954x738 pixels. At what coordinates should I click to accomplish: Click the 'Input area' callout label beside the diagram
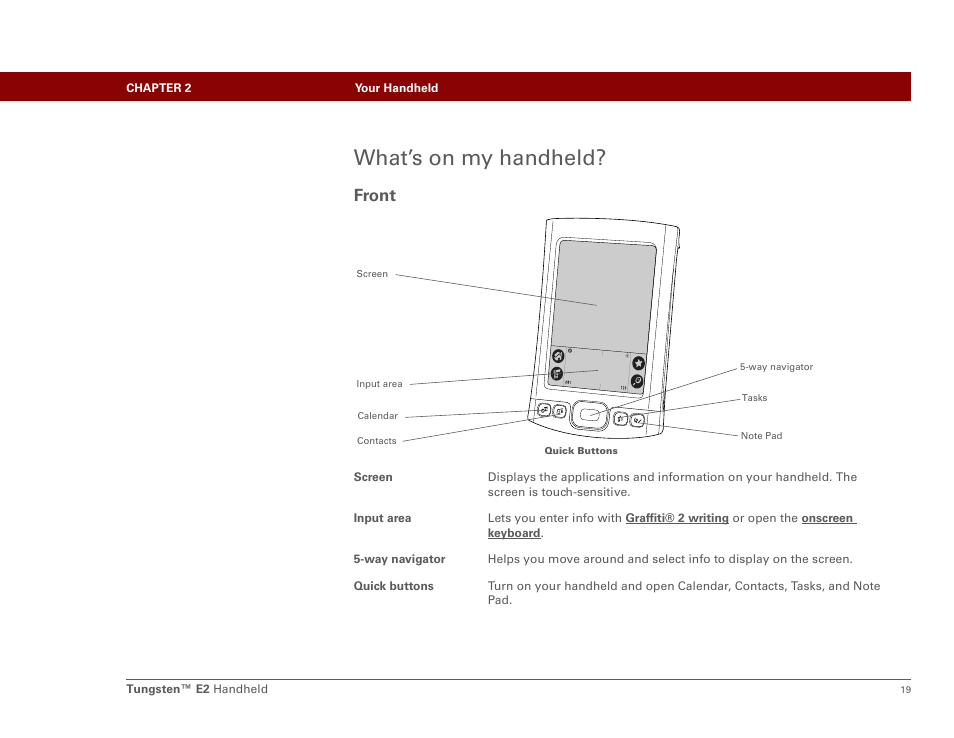(379, 384)
